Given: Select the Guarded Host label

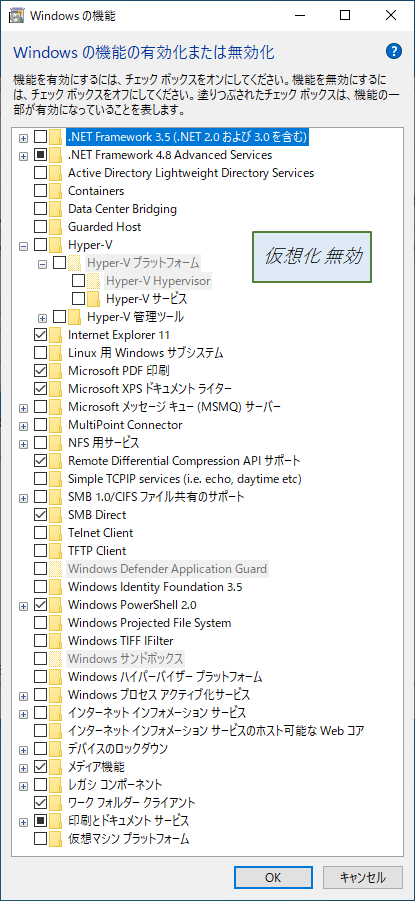Looking at the screenshot, I should (105, 227).
